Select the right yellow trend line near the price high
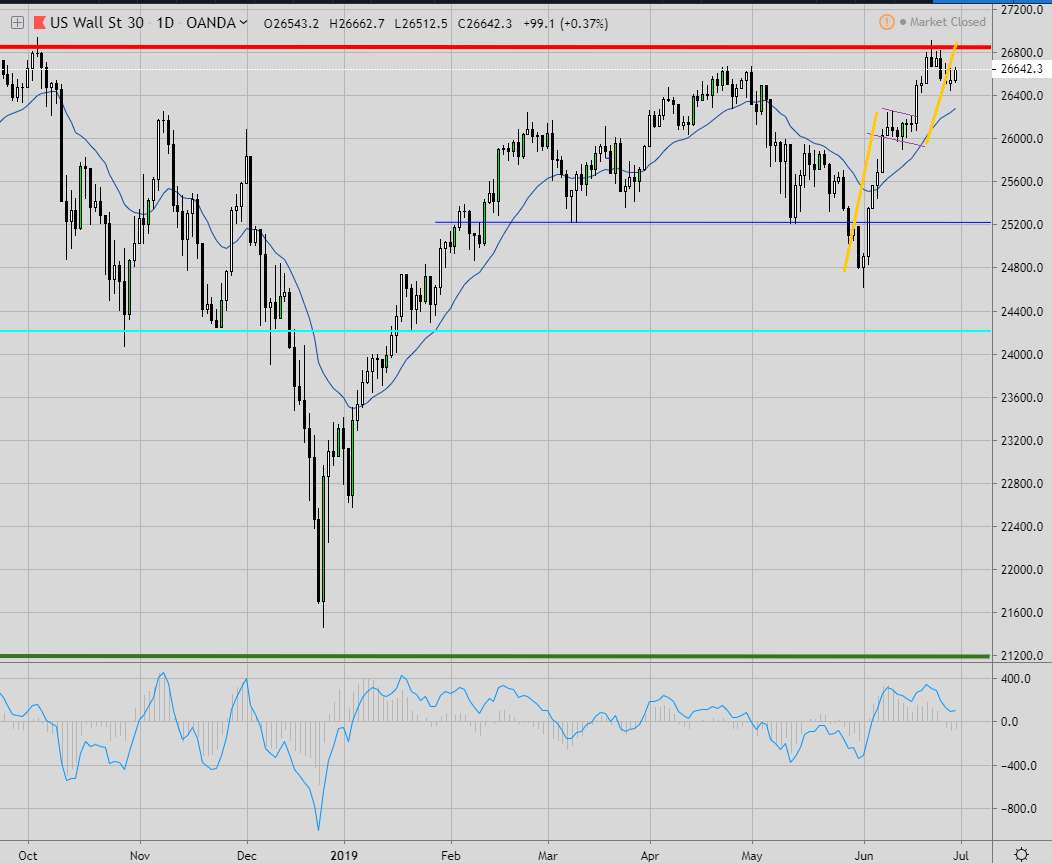The width and height of the screenshot is (1052, 863). [941, 94]
